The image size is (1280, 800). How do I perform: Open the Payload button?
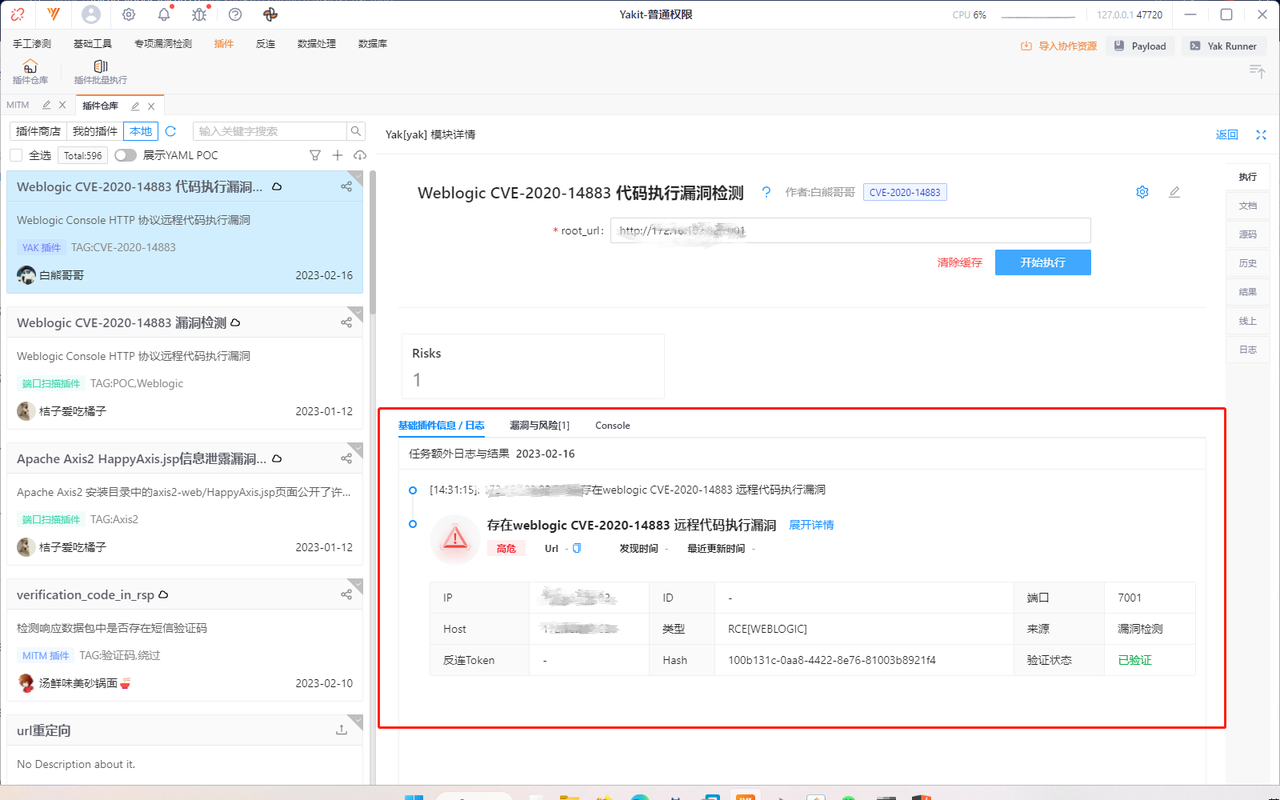coord(1141,46)
